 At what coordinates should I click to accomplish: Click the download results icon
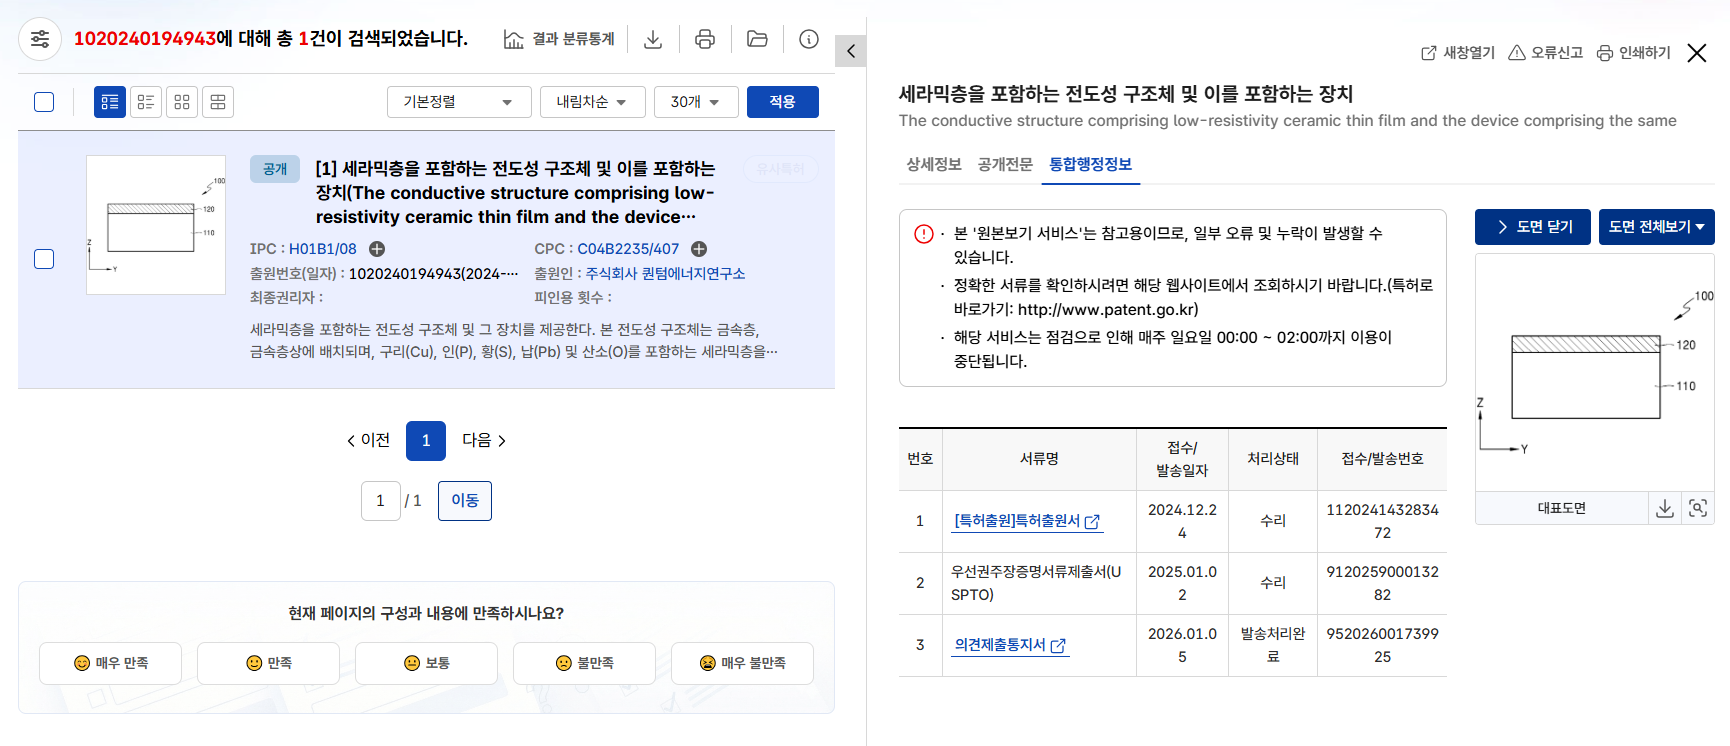pos(653,39)
